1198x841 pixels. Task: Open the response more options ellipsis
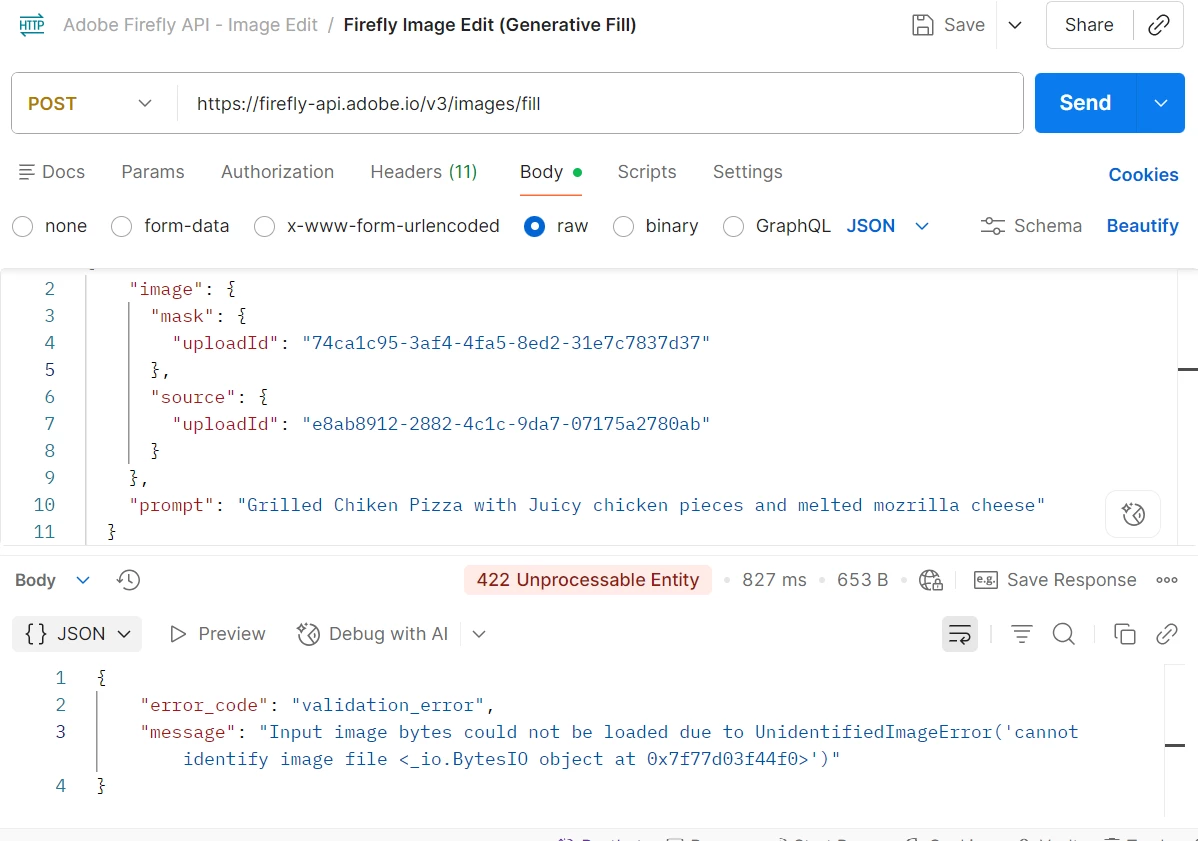coord(1167,580)
